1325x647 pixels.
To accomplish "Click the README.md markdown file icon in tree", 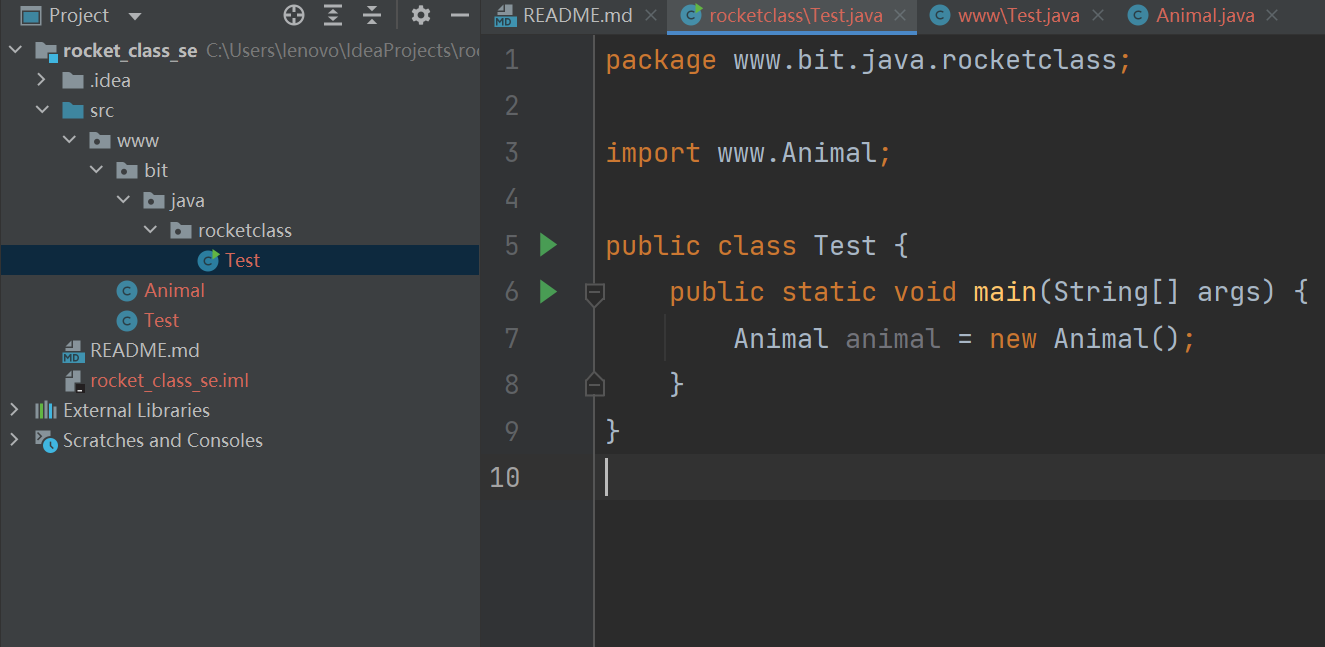I will pos(73,351).
